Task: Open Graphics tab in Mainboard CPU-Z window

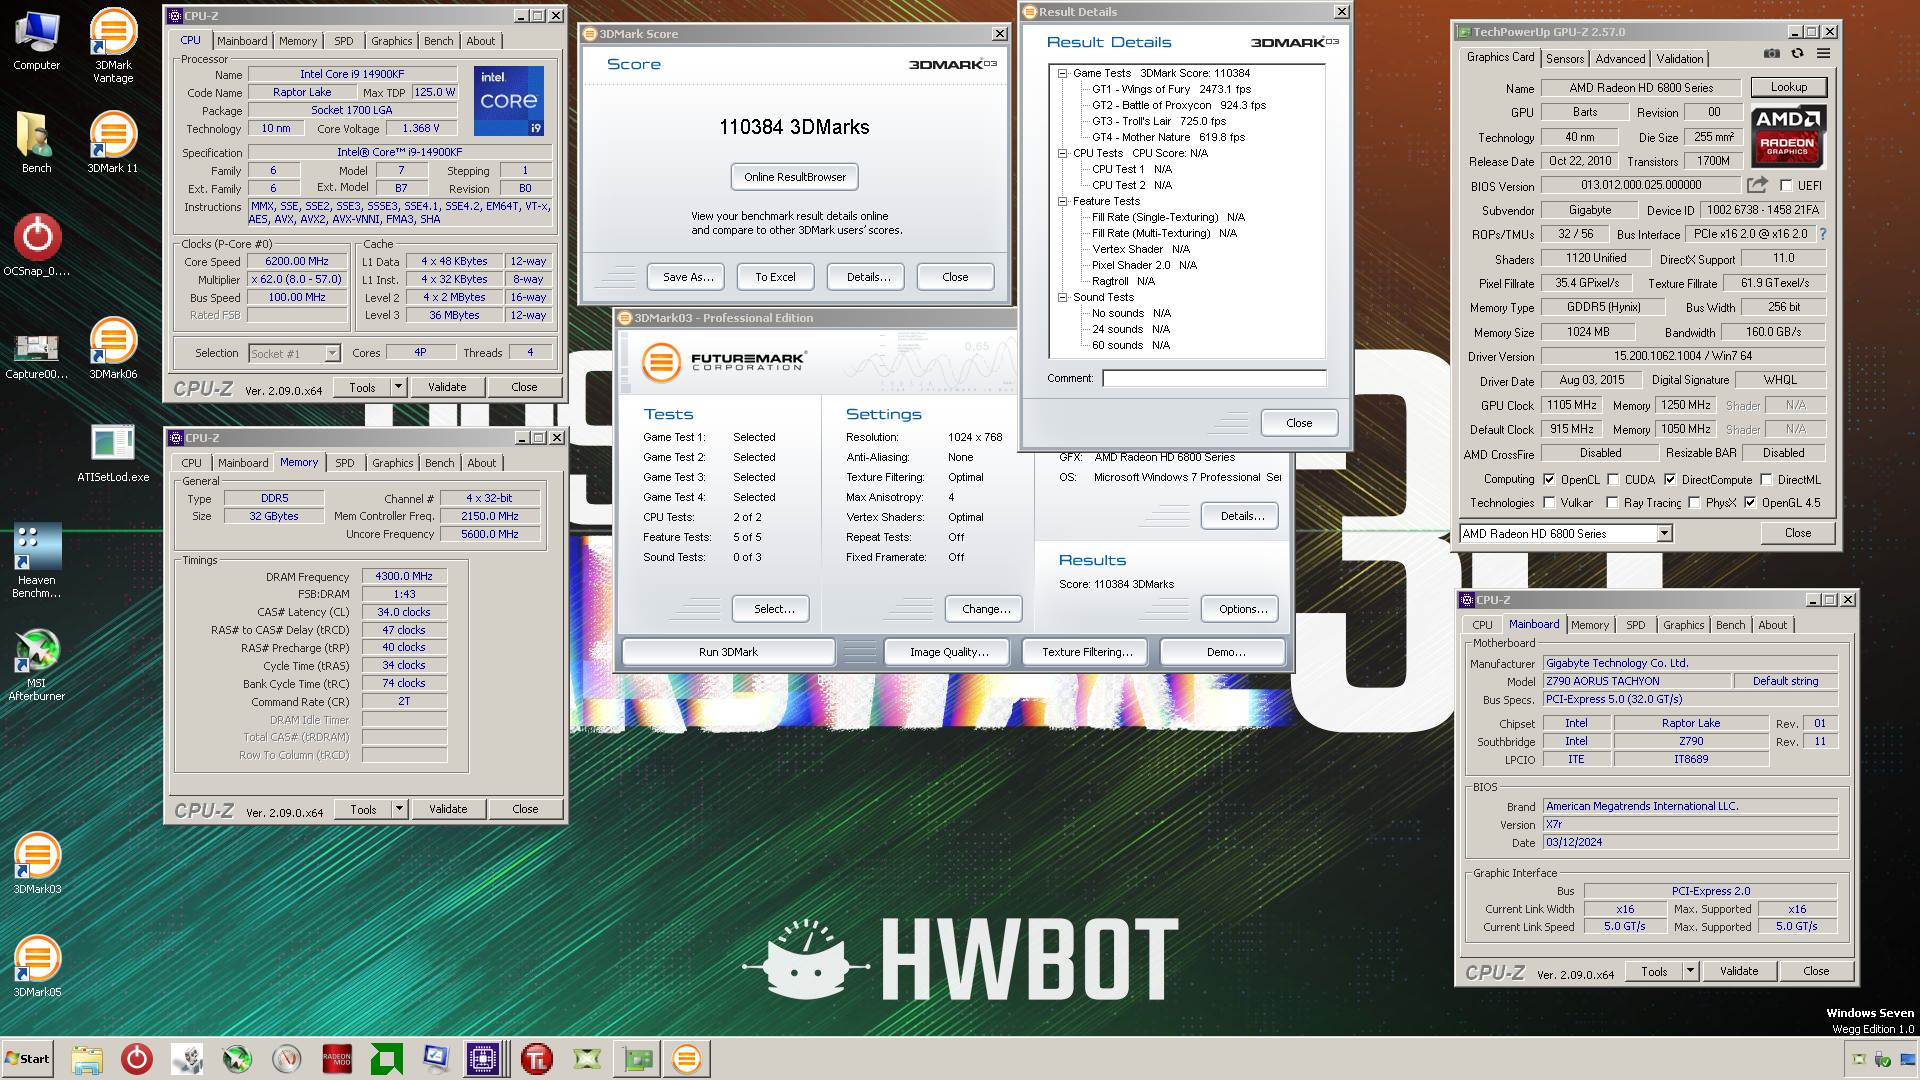Action: (x=1683, y=625)
